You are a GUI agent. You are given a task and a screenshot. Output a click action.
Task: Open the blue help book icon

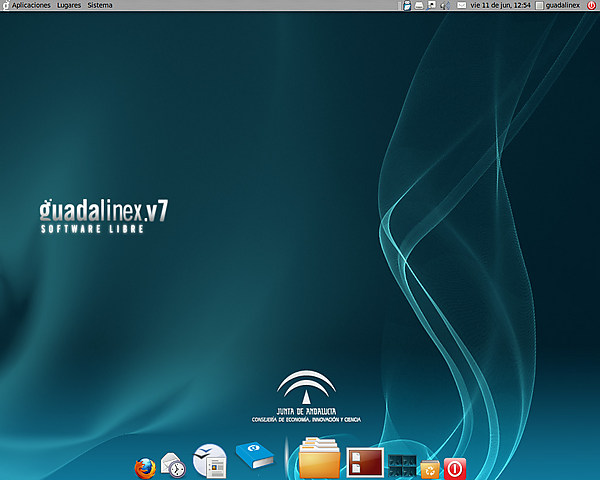click(x=255, y=455)
